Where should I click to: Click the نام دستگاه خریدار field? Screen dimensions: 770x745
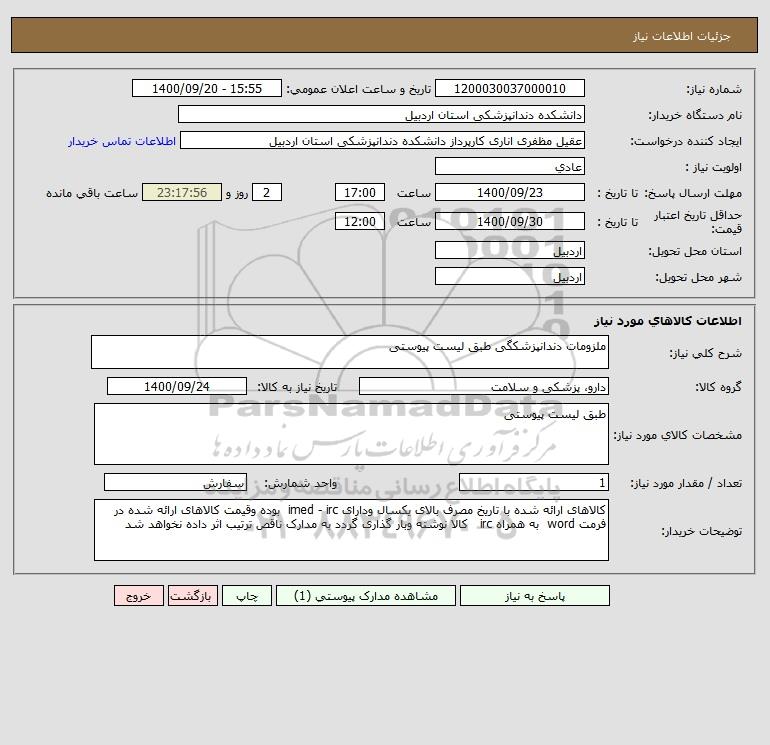[x=381, y=114]
